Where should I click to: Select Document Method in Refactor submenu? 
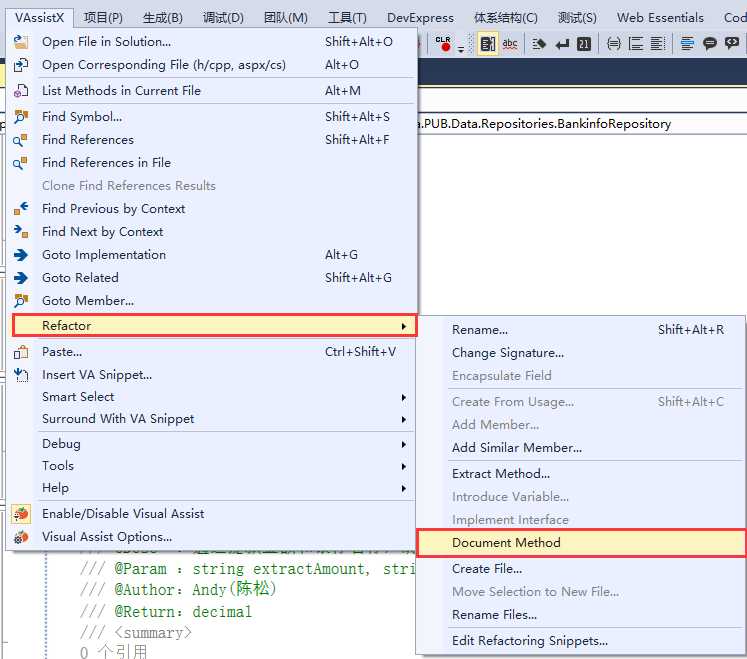pyautogui.click(x=581, y=543)
